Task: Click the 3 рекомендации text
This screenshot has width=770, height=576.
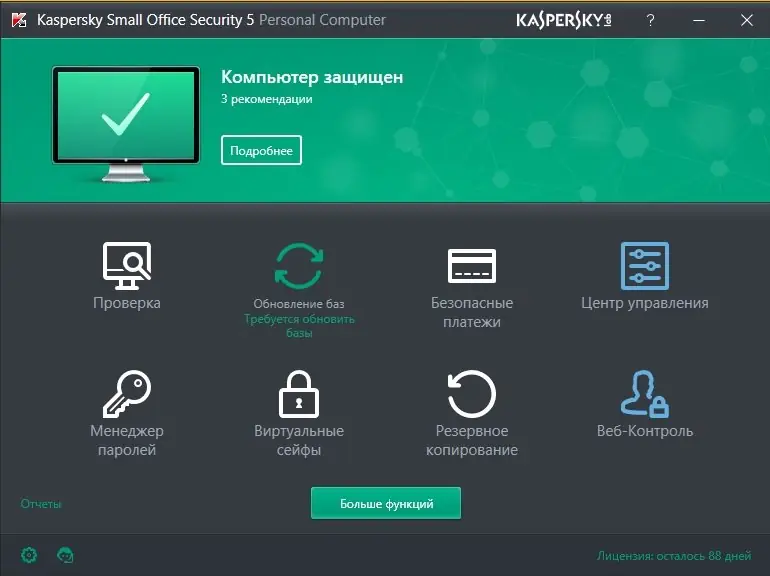Action: click(267, 99)
